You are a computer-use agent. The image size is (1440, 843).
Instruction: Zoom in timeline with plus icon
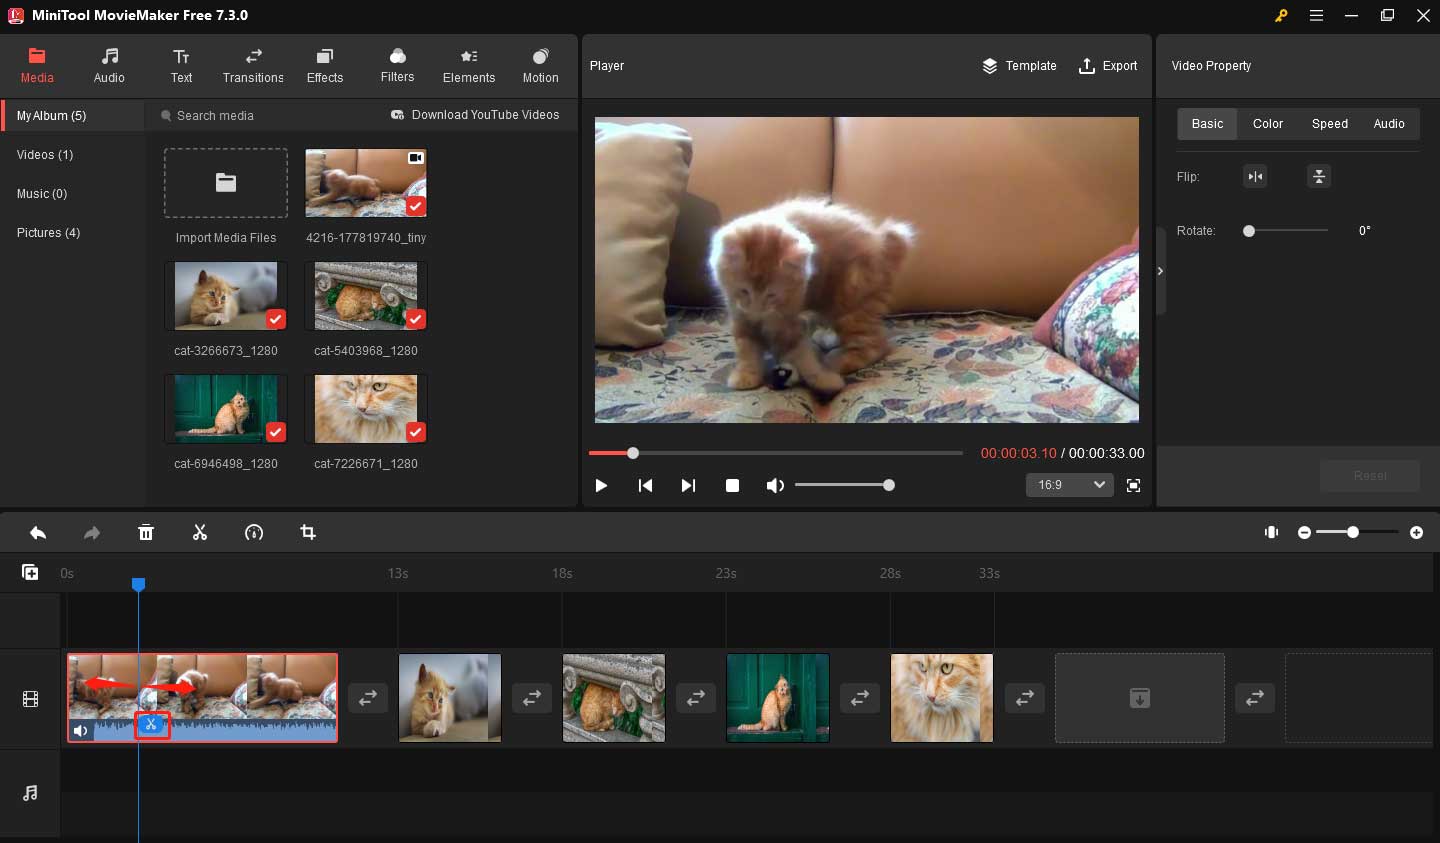pos(1416,533)
